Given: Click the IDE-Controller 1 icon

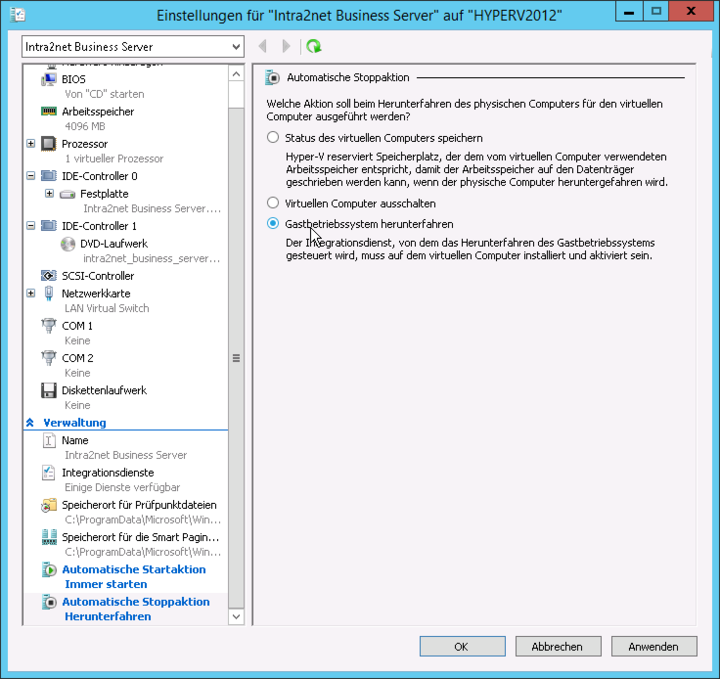Looking at the screenshot, I should [x=49, y=226].
